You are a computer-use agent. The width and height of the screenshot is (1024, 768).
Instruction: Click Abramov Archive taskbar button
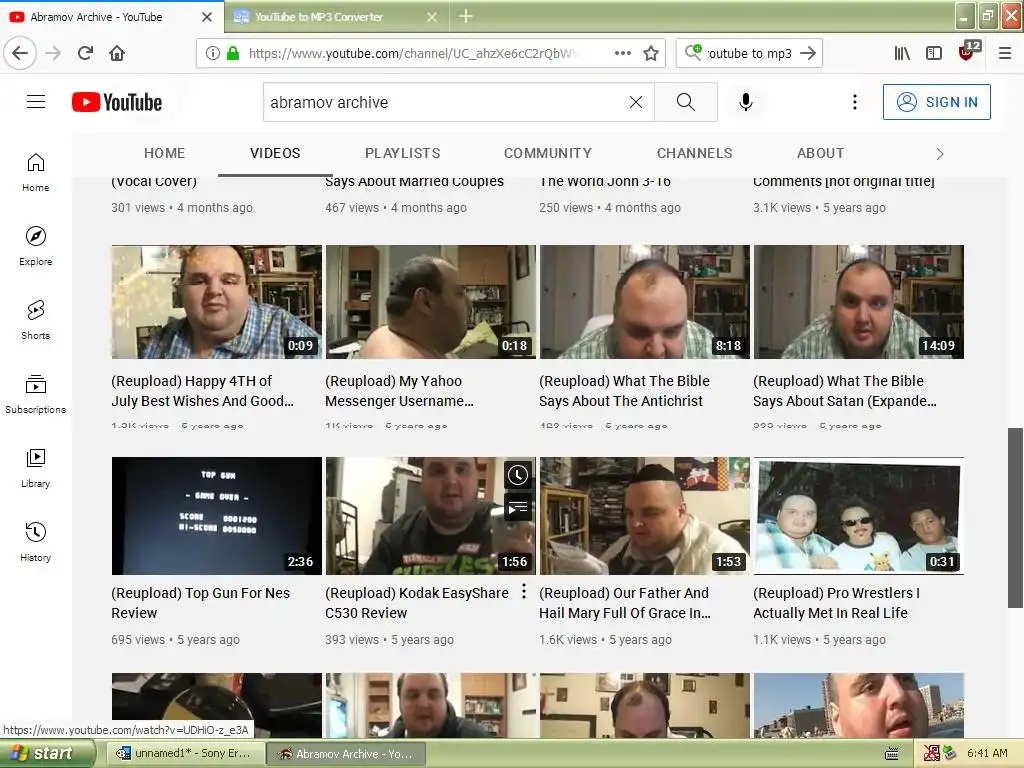tap(346, 754)
